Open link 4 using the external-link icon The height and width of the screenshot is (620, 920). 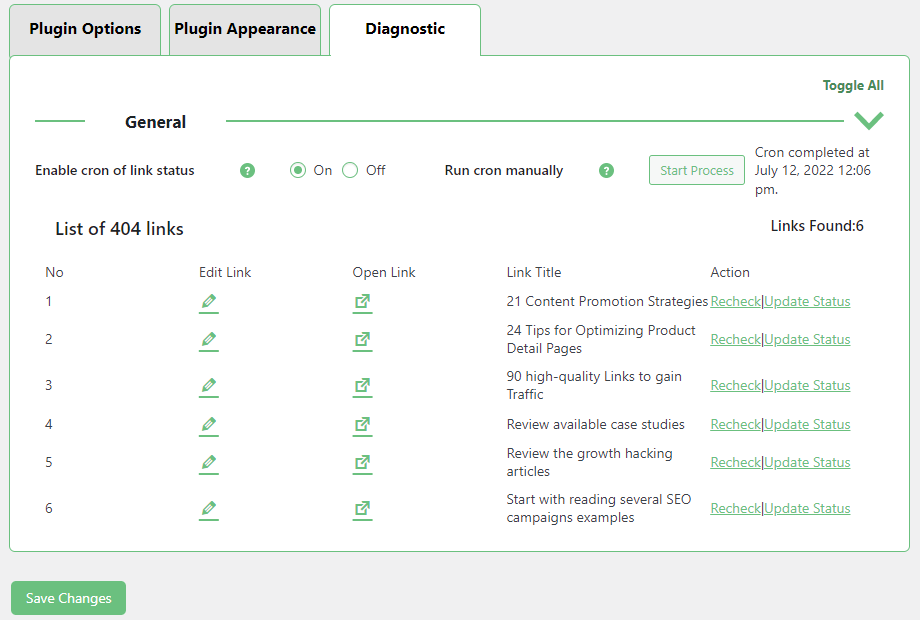click(x=362, y=425)
